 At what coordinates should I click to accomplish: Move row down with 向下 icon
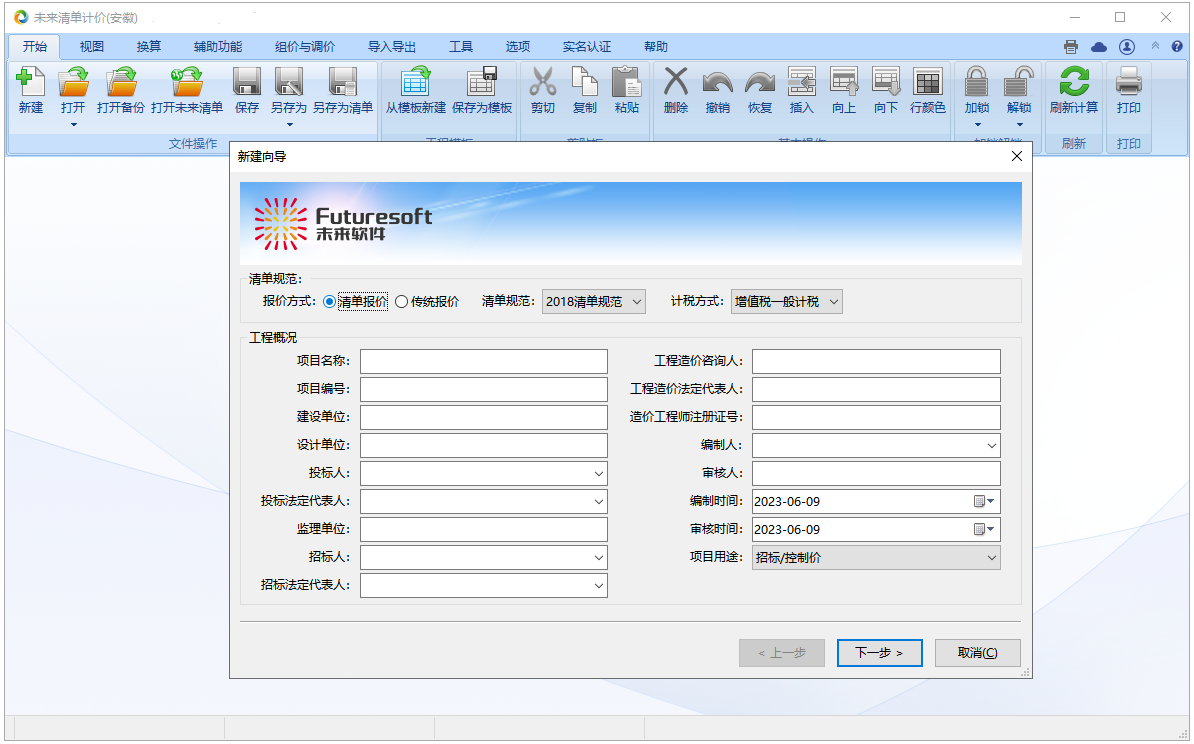(886, 82)
